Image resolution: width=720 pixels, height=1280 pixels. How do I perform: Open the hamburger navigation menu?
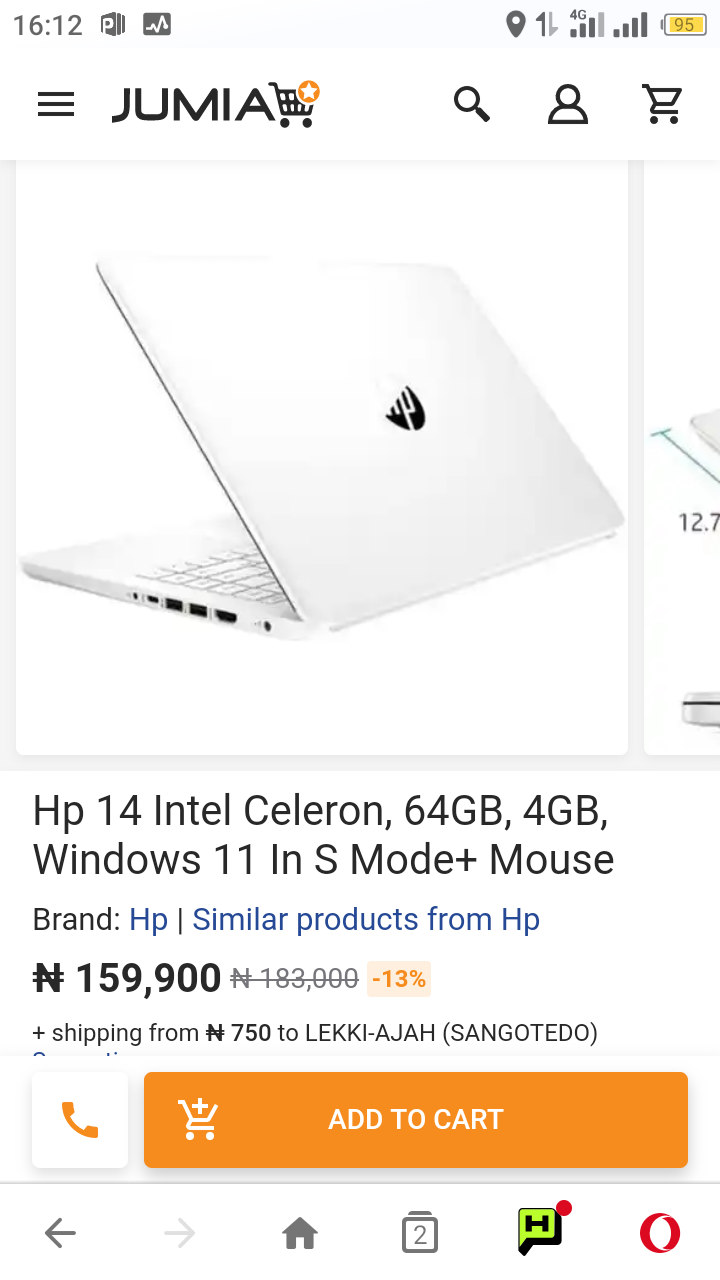(56, 104)
